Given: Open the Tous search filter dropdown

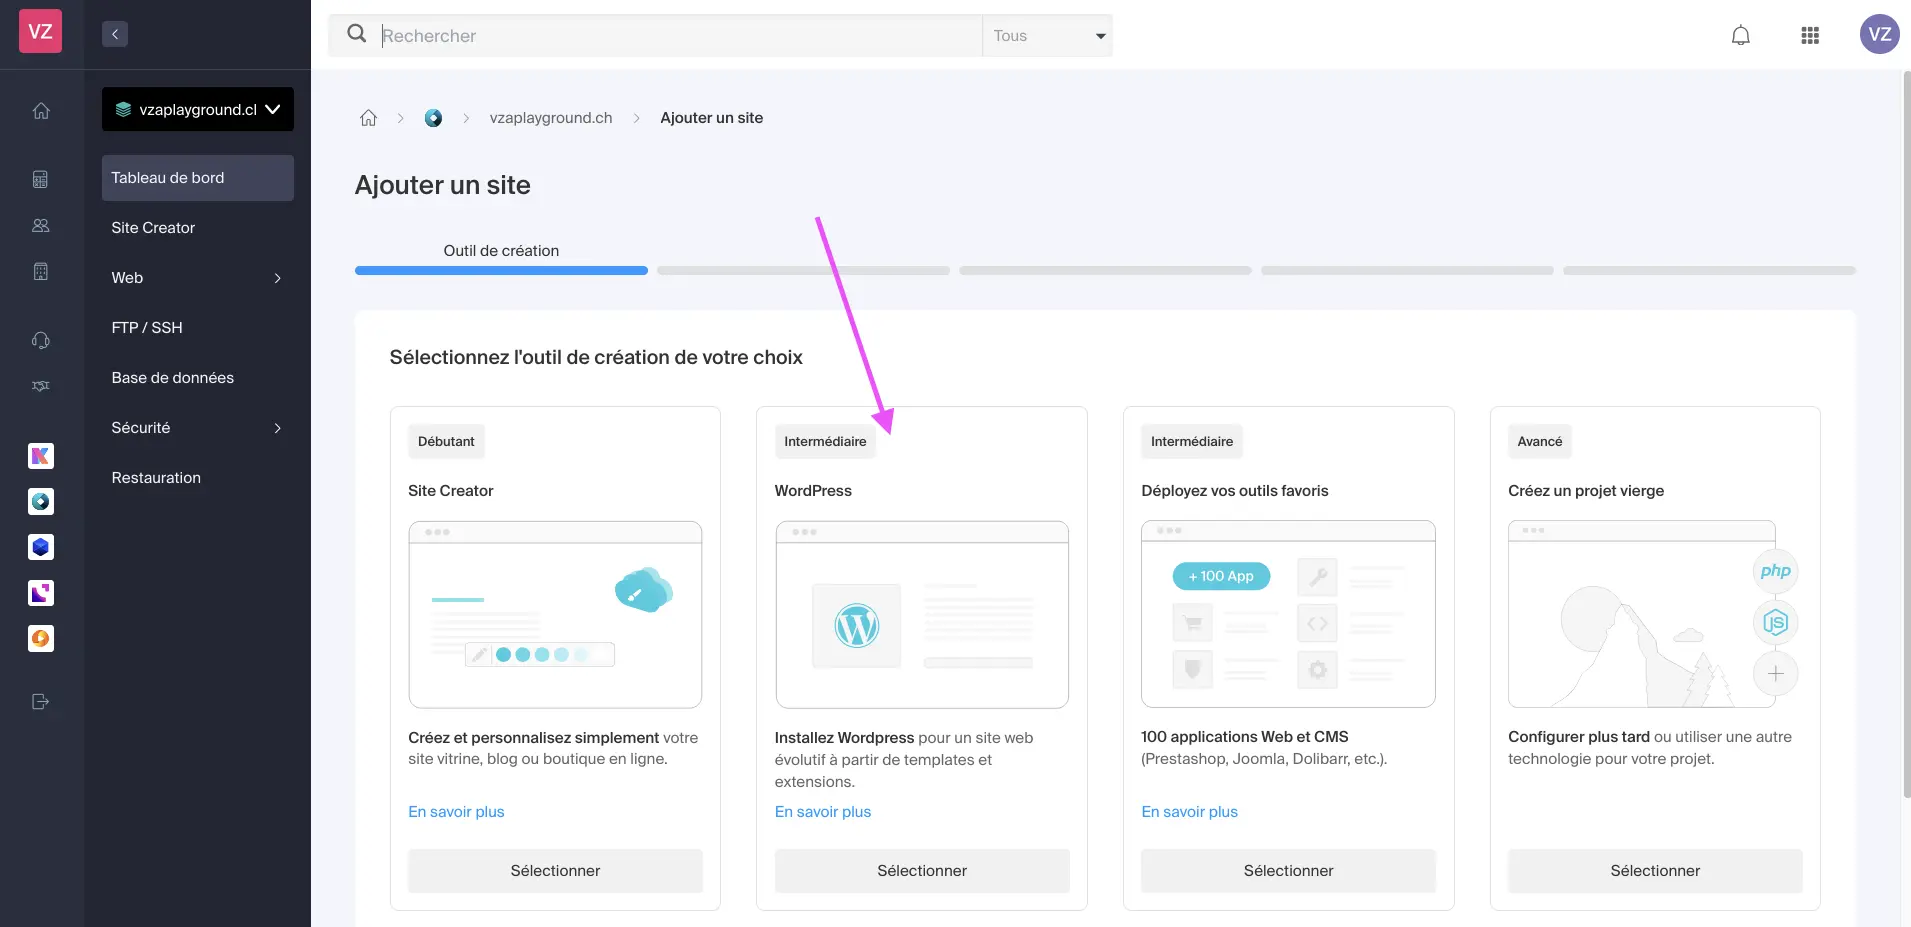Looking at the screenshot, I should click(1047, 36).
